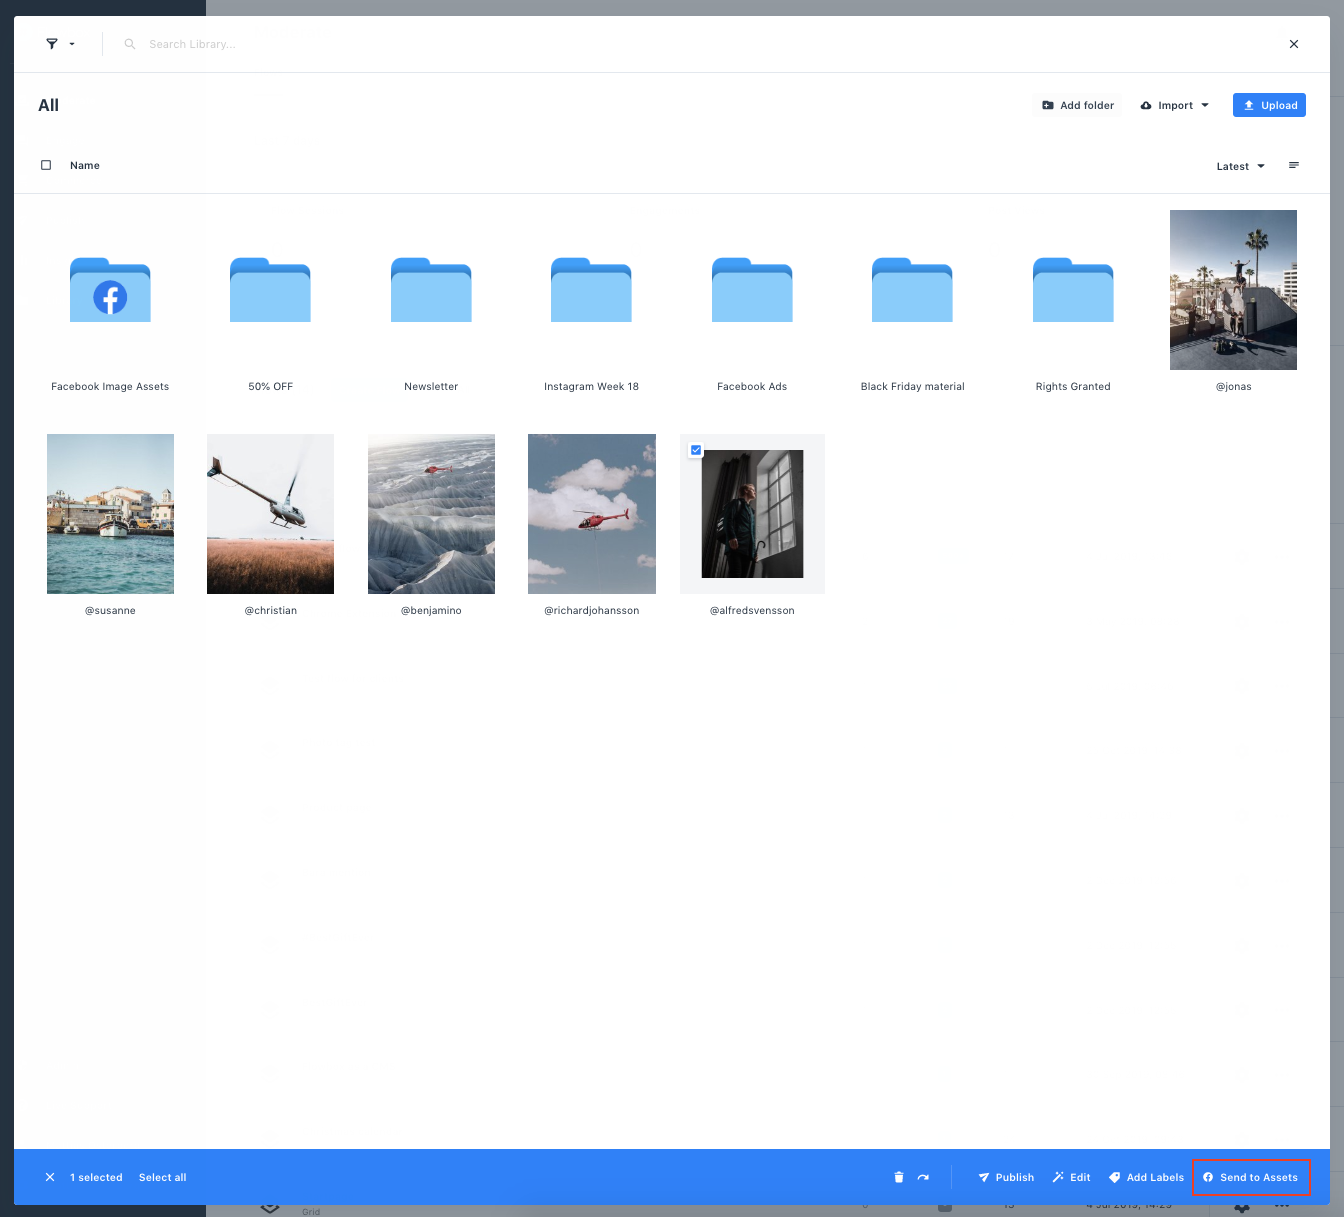1344x1217 pixels.
Task: Click the share arrow icon in bottom bar
Action: [923, 1177]
